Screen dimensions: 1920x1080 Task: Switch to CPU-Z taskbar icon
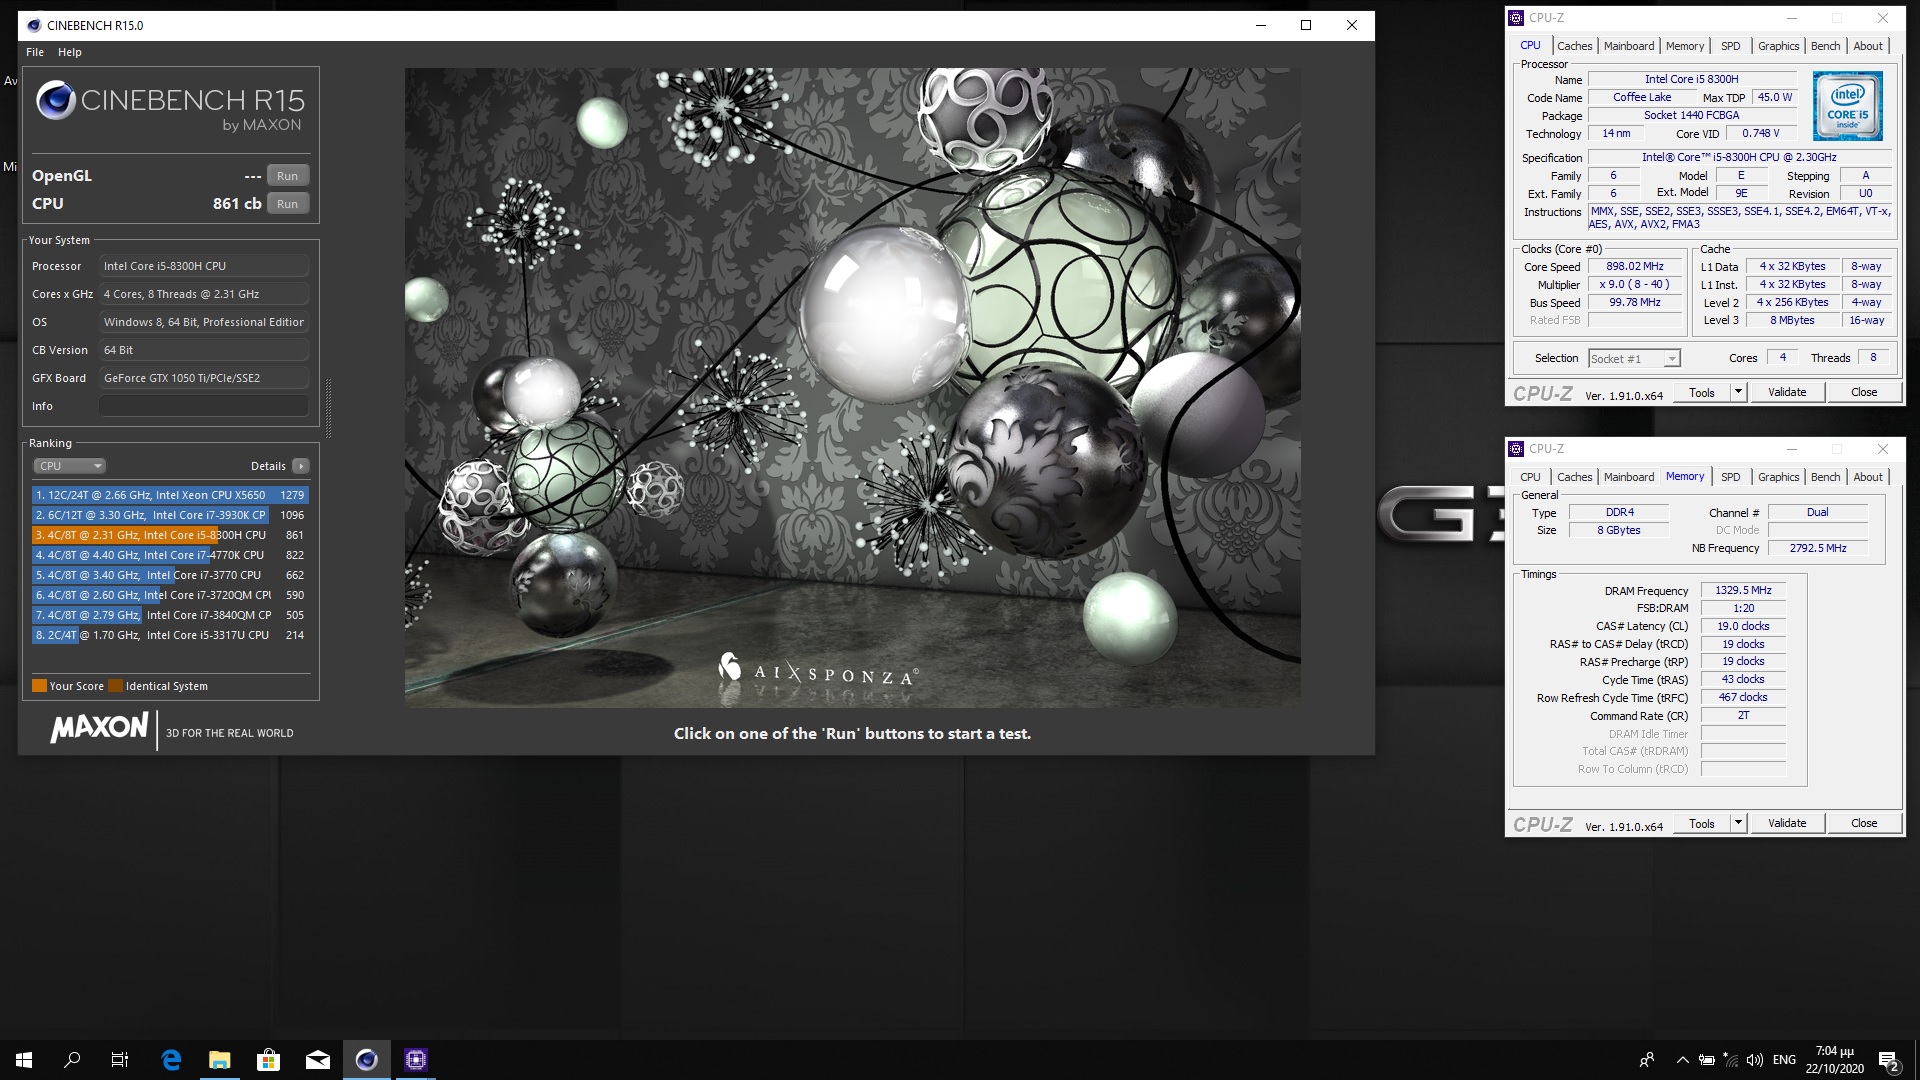(416, 1060)
